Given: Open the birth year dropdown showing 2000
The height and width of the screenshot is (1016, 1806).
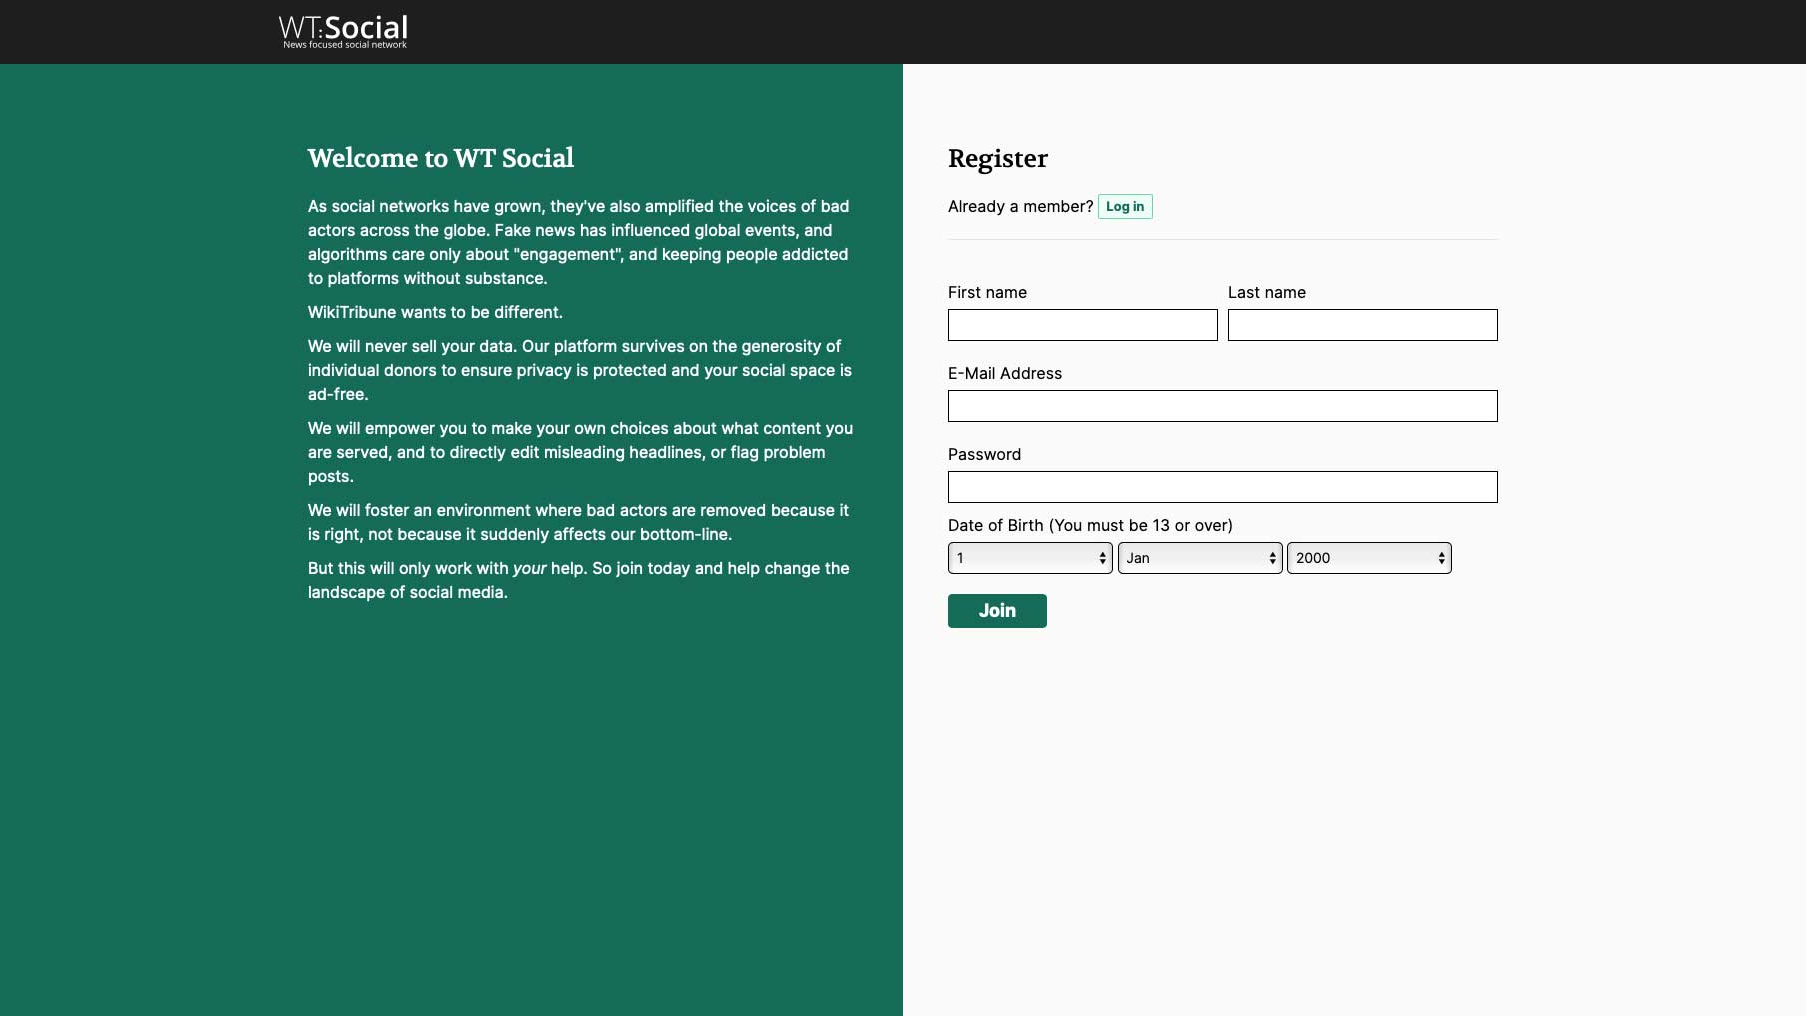Looking at the screenshot, I should click(x=1368, y=558).
